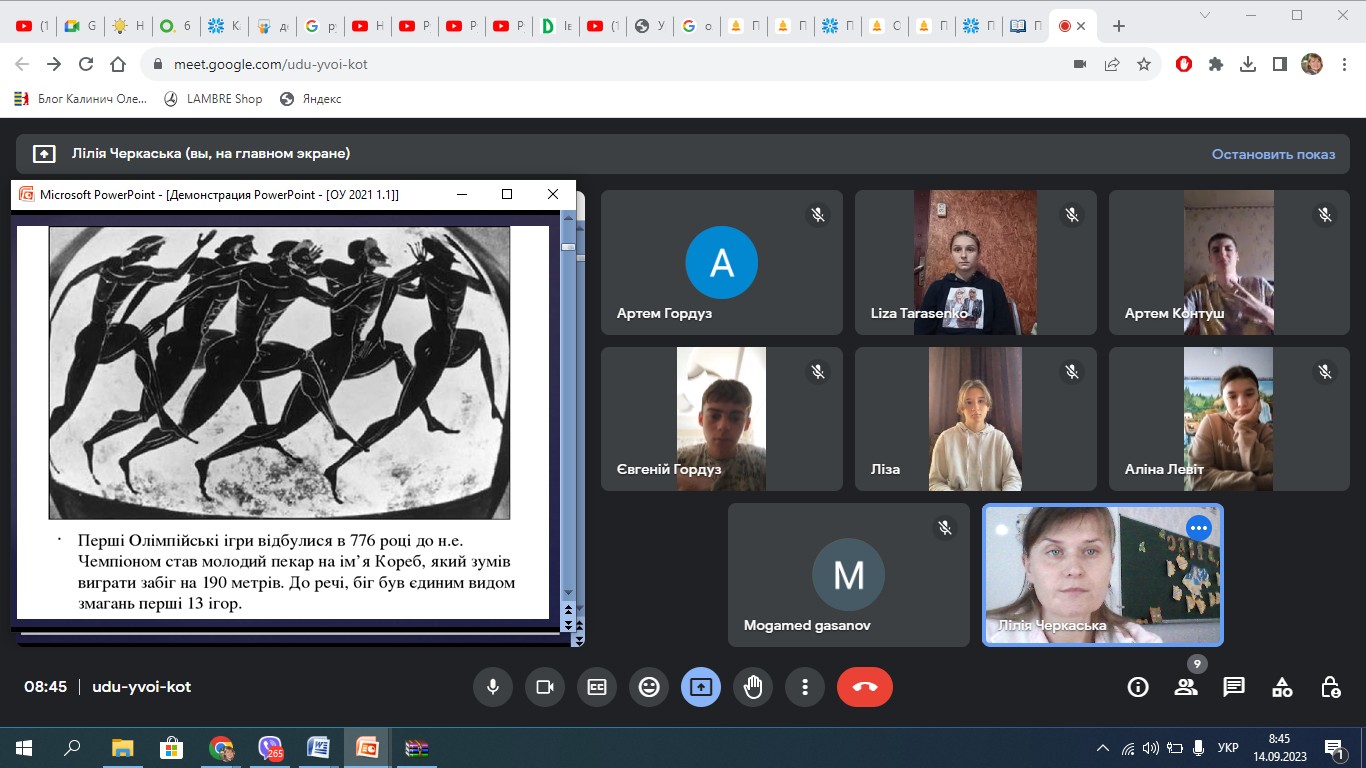
Task: Click the Артем Гордуз avatar
Action: (x=721, y=263)
